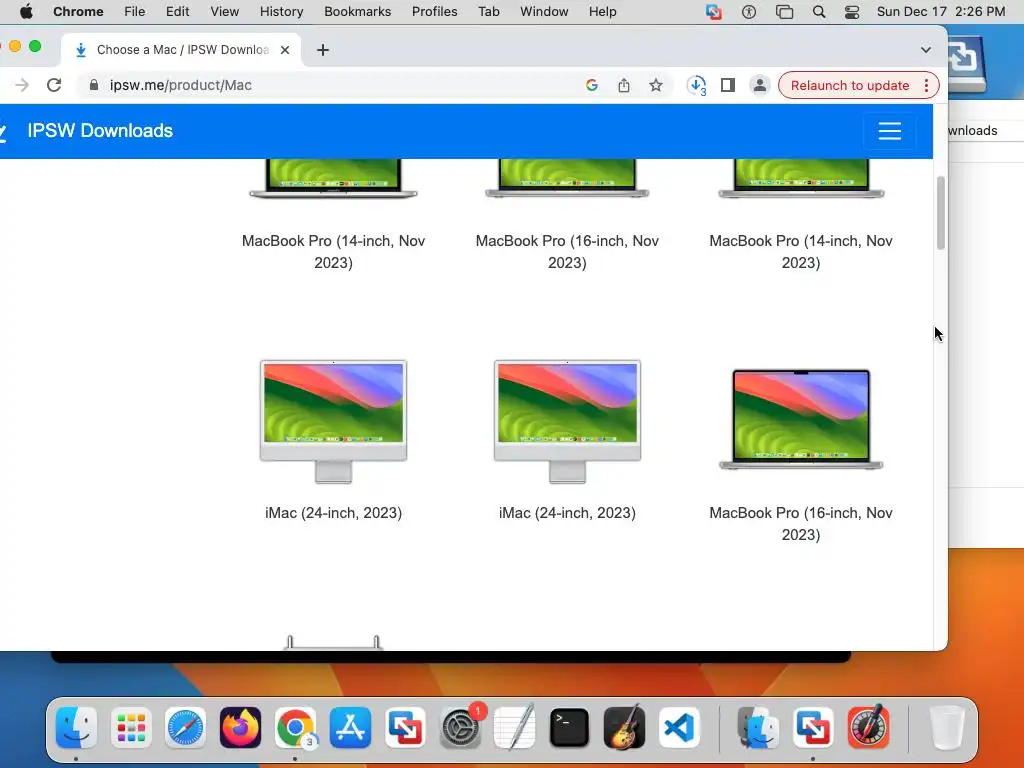Select third-column MacBook Pro (14-inch, Nov 2023) link
The image size is (1024, 768).
point(801,251)
